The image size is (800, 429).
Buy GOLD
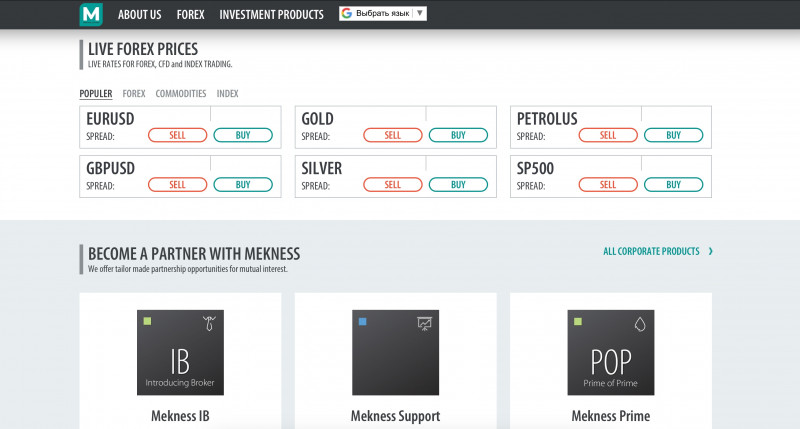point(458,135)
